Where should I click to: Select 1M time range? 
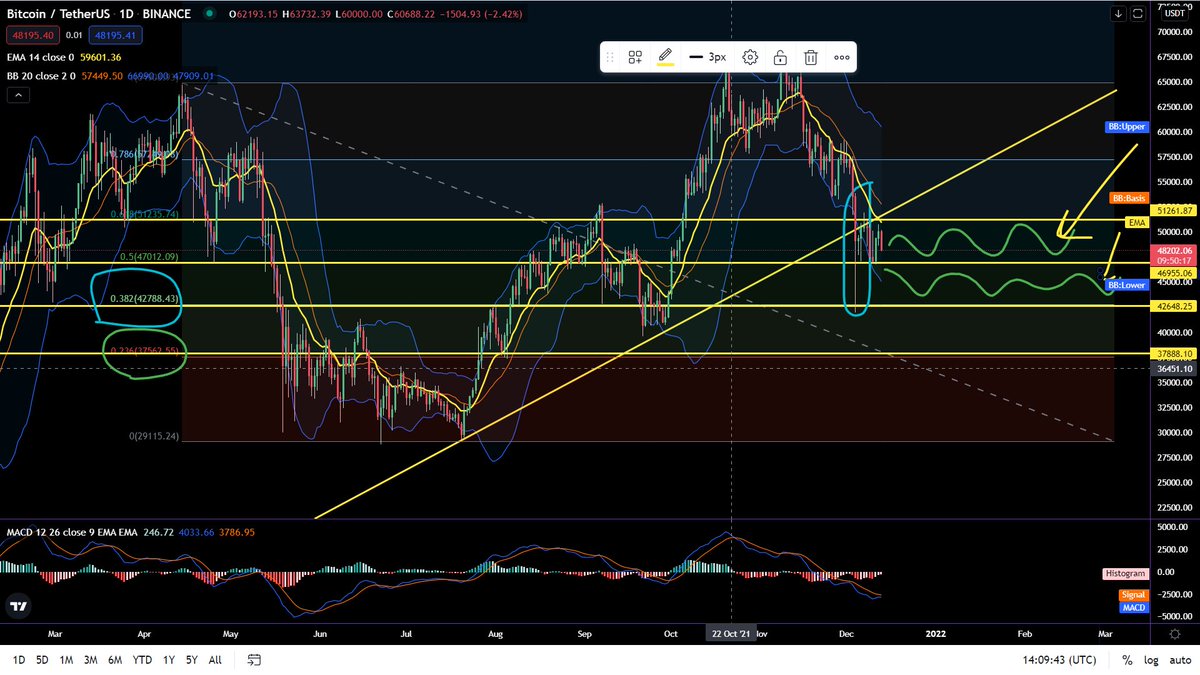click(66, 660)
